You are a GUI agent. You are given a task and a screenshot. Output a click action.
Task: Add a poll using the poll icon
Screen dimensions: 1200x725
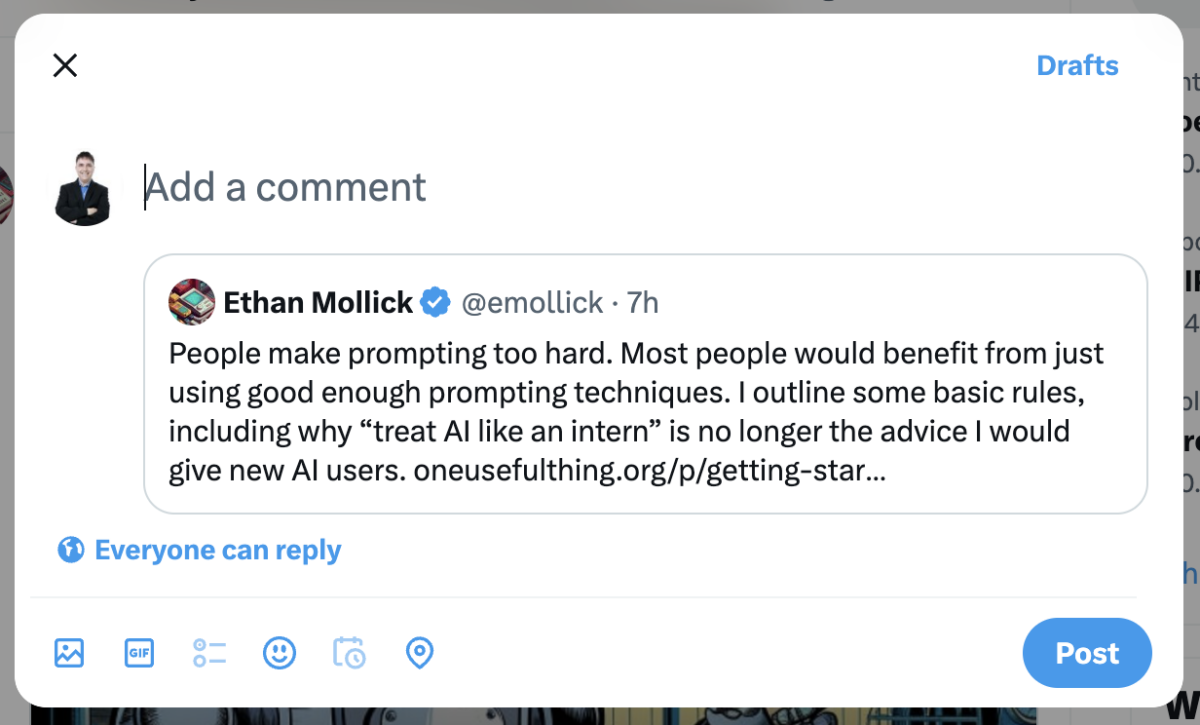click(x=209, y=653)
